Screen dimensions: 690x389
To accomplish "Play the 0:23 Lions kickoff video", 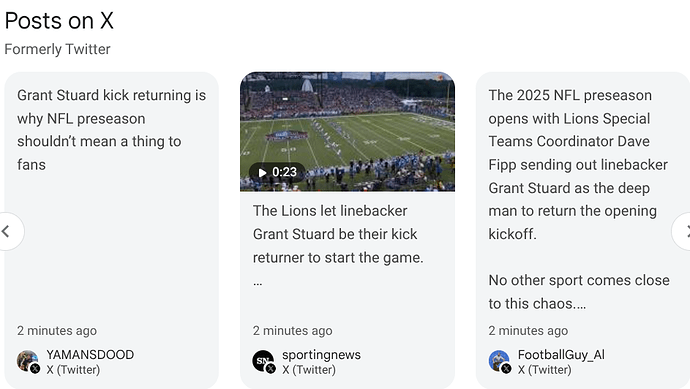I will click(277, 172).
